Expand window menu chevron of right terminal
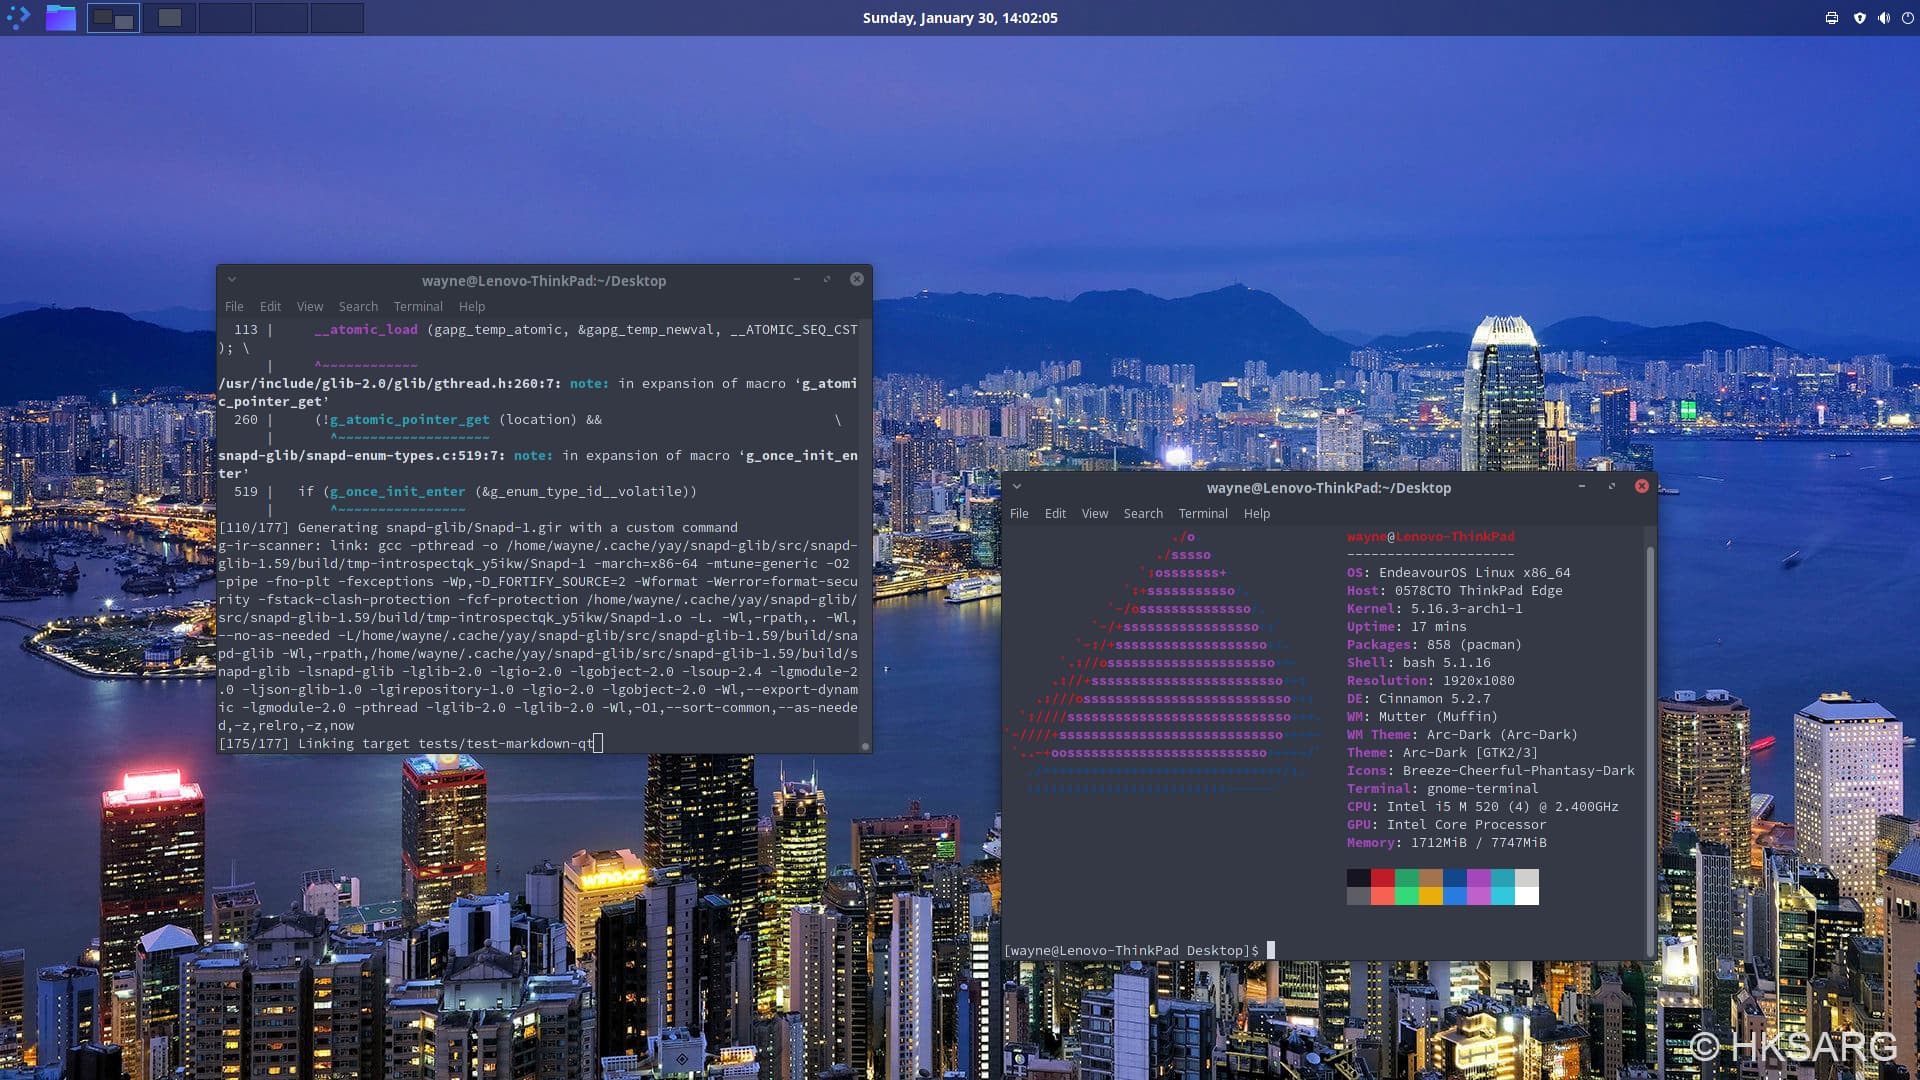The height and width of the screenshot is (1080, 1920). tap(1017, 487)
